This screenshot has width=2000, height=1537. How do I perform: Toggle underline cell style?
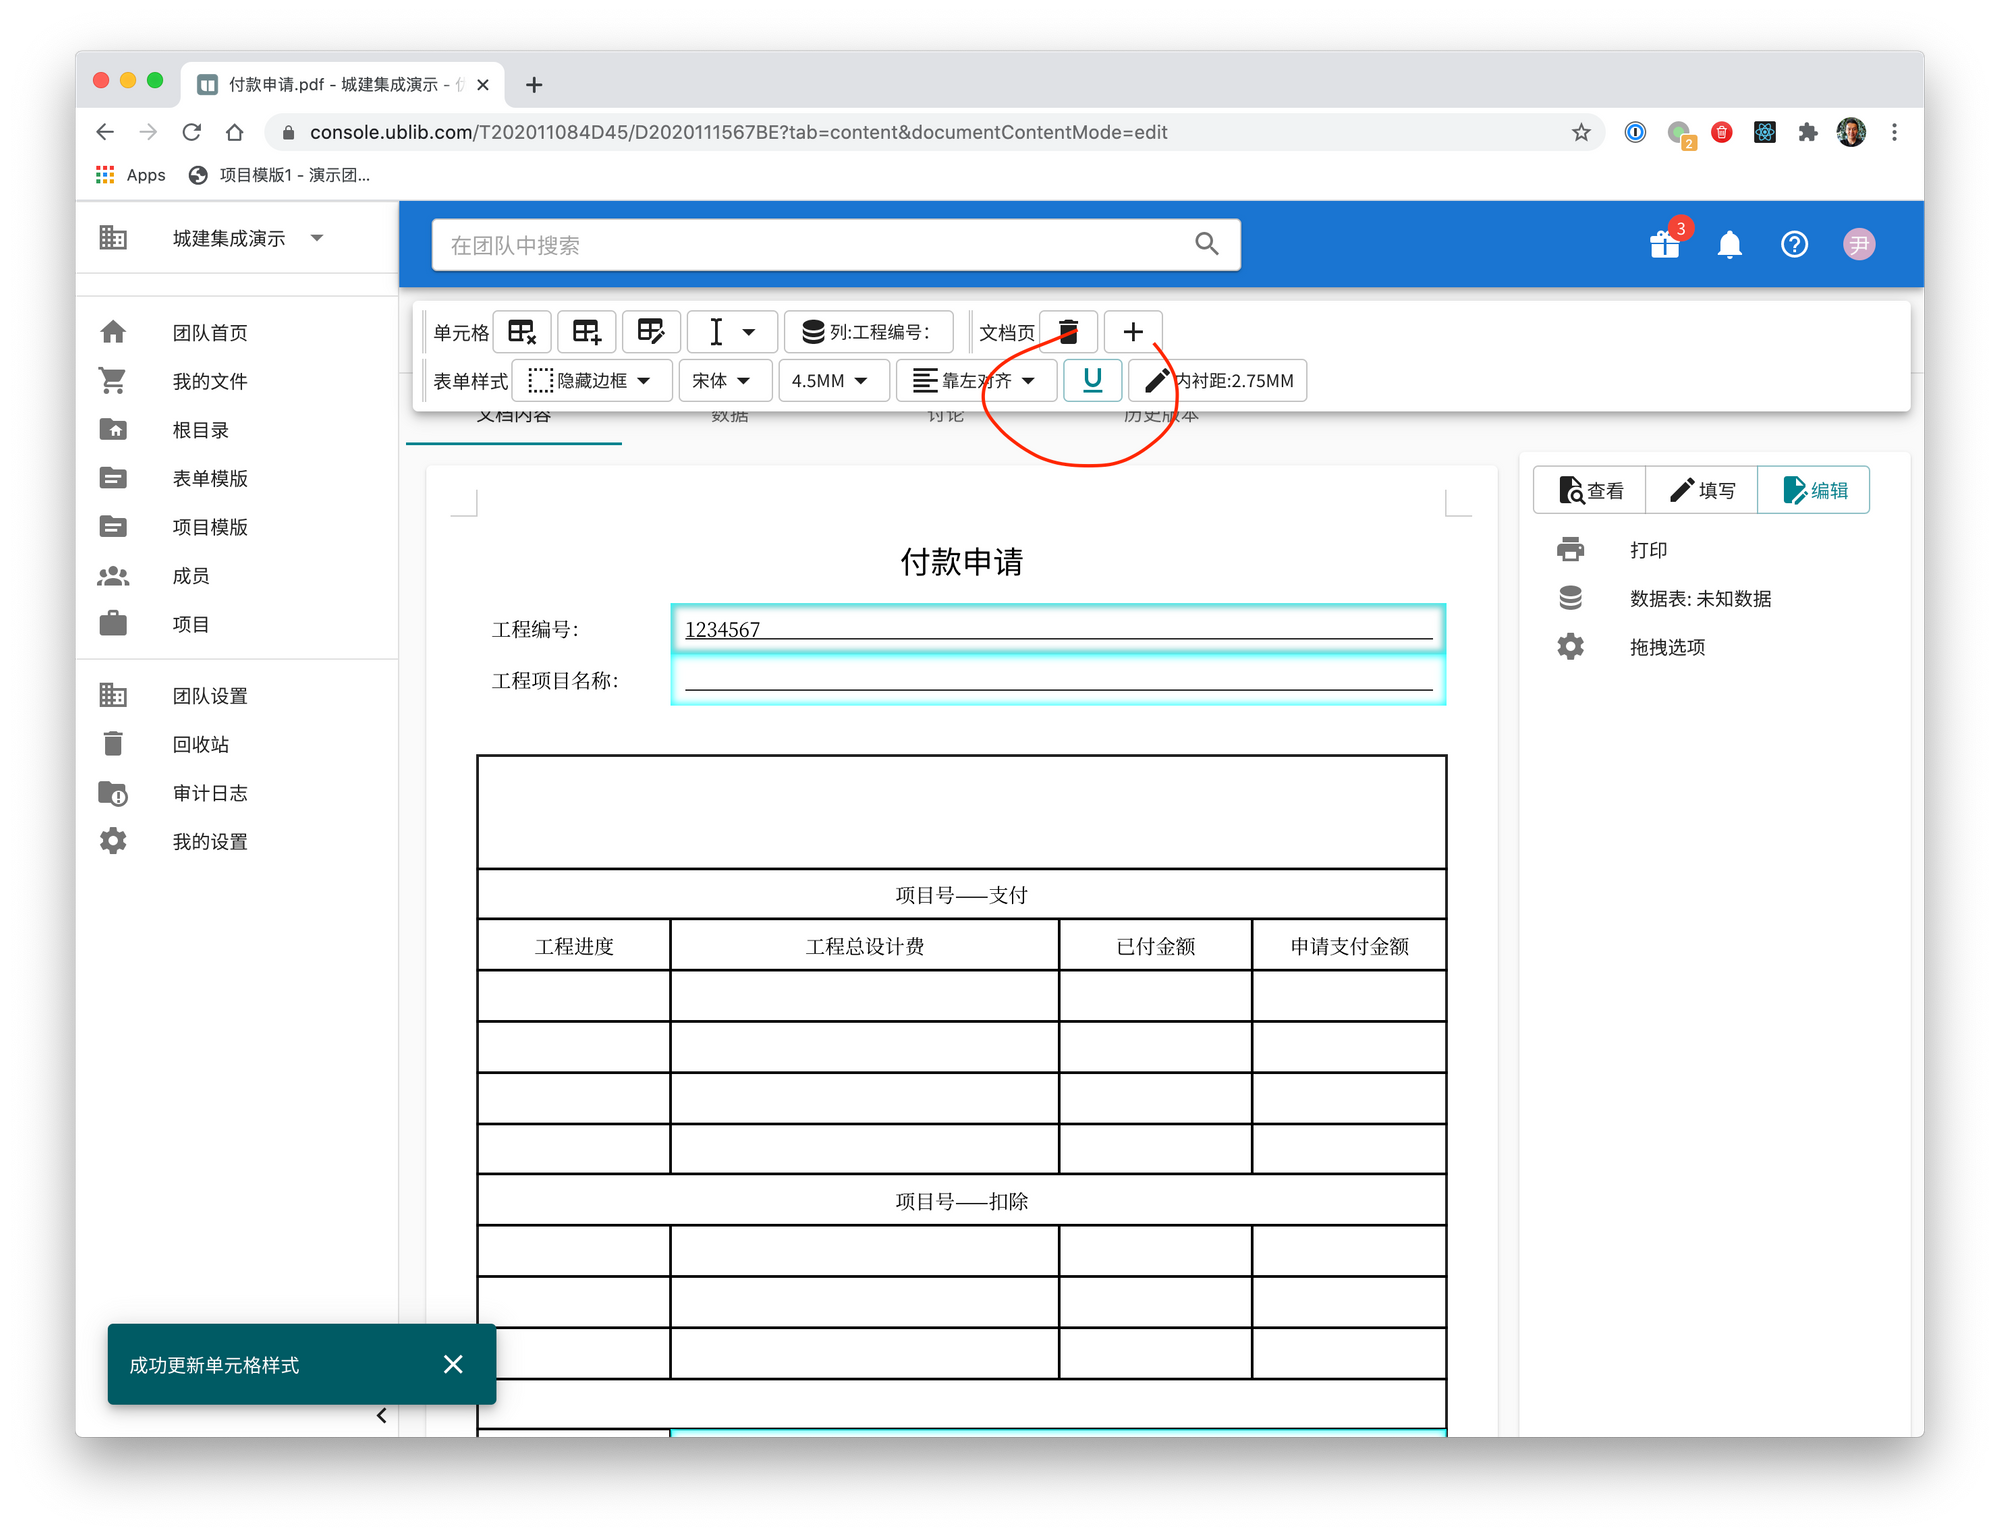(x=1092, y=381)
